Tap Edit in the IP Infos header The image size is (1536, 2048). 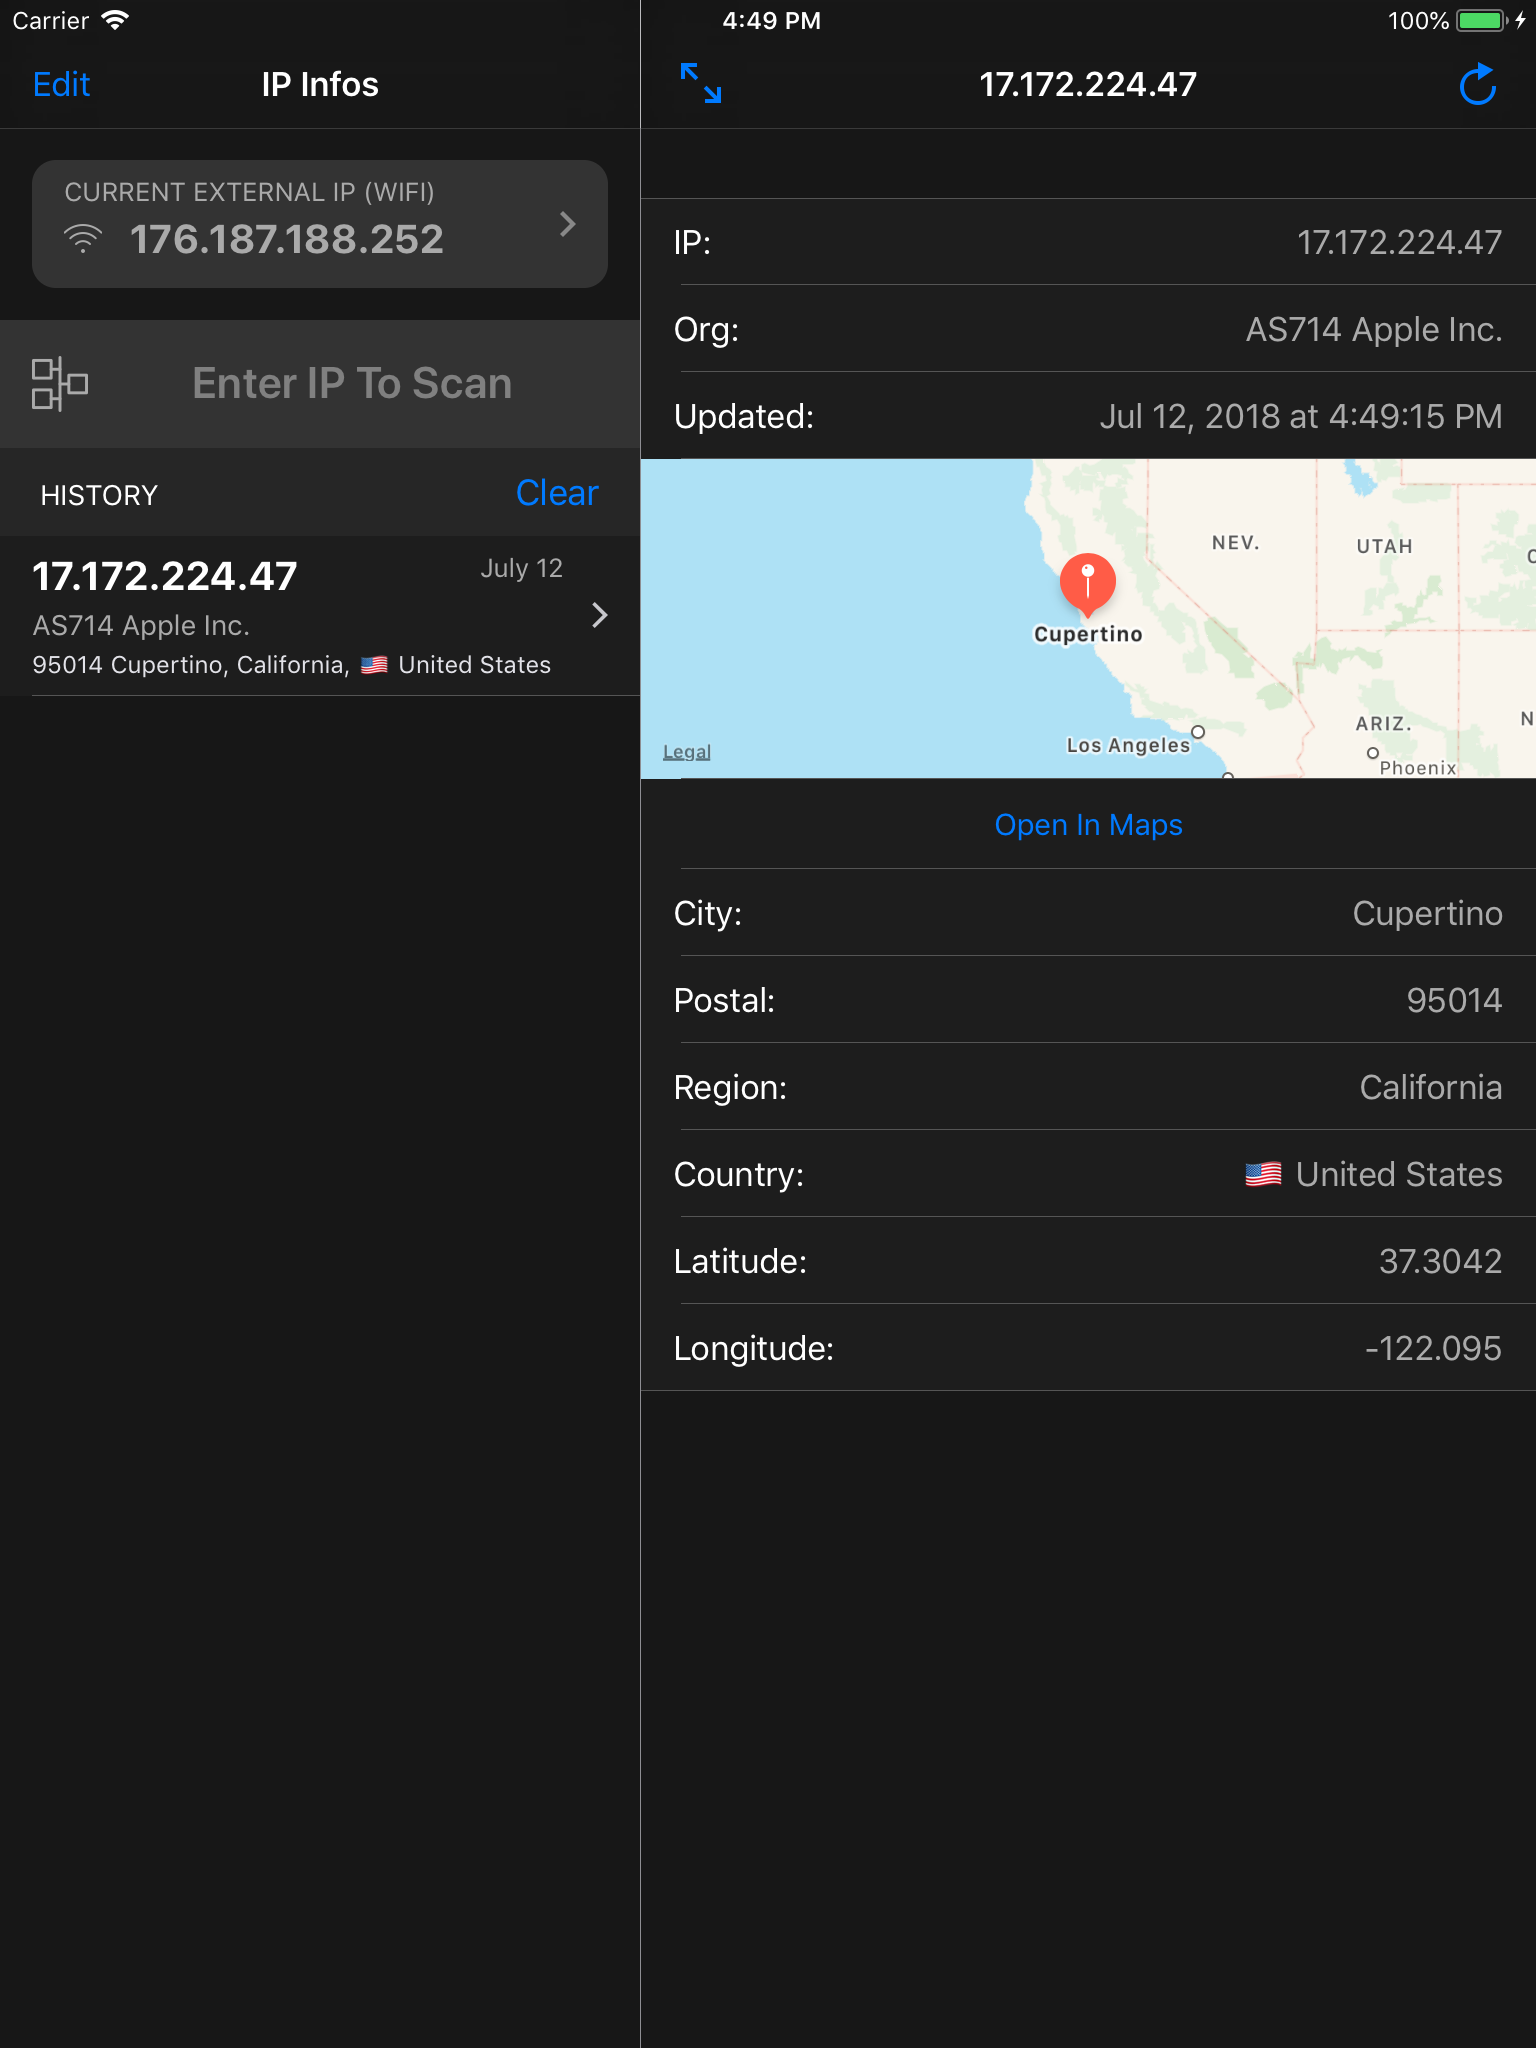(x=61, y=84)
